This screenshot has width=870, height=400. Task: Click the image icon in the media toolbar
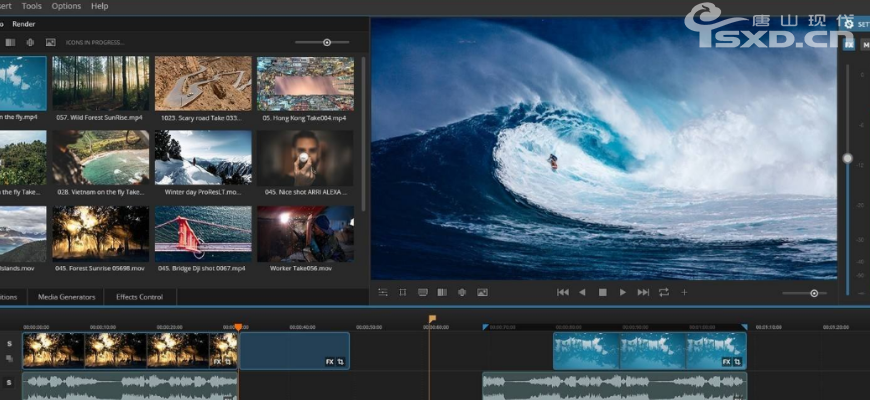50,42
